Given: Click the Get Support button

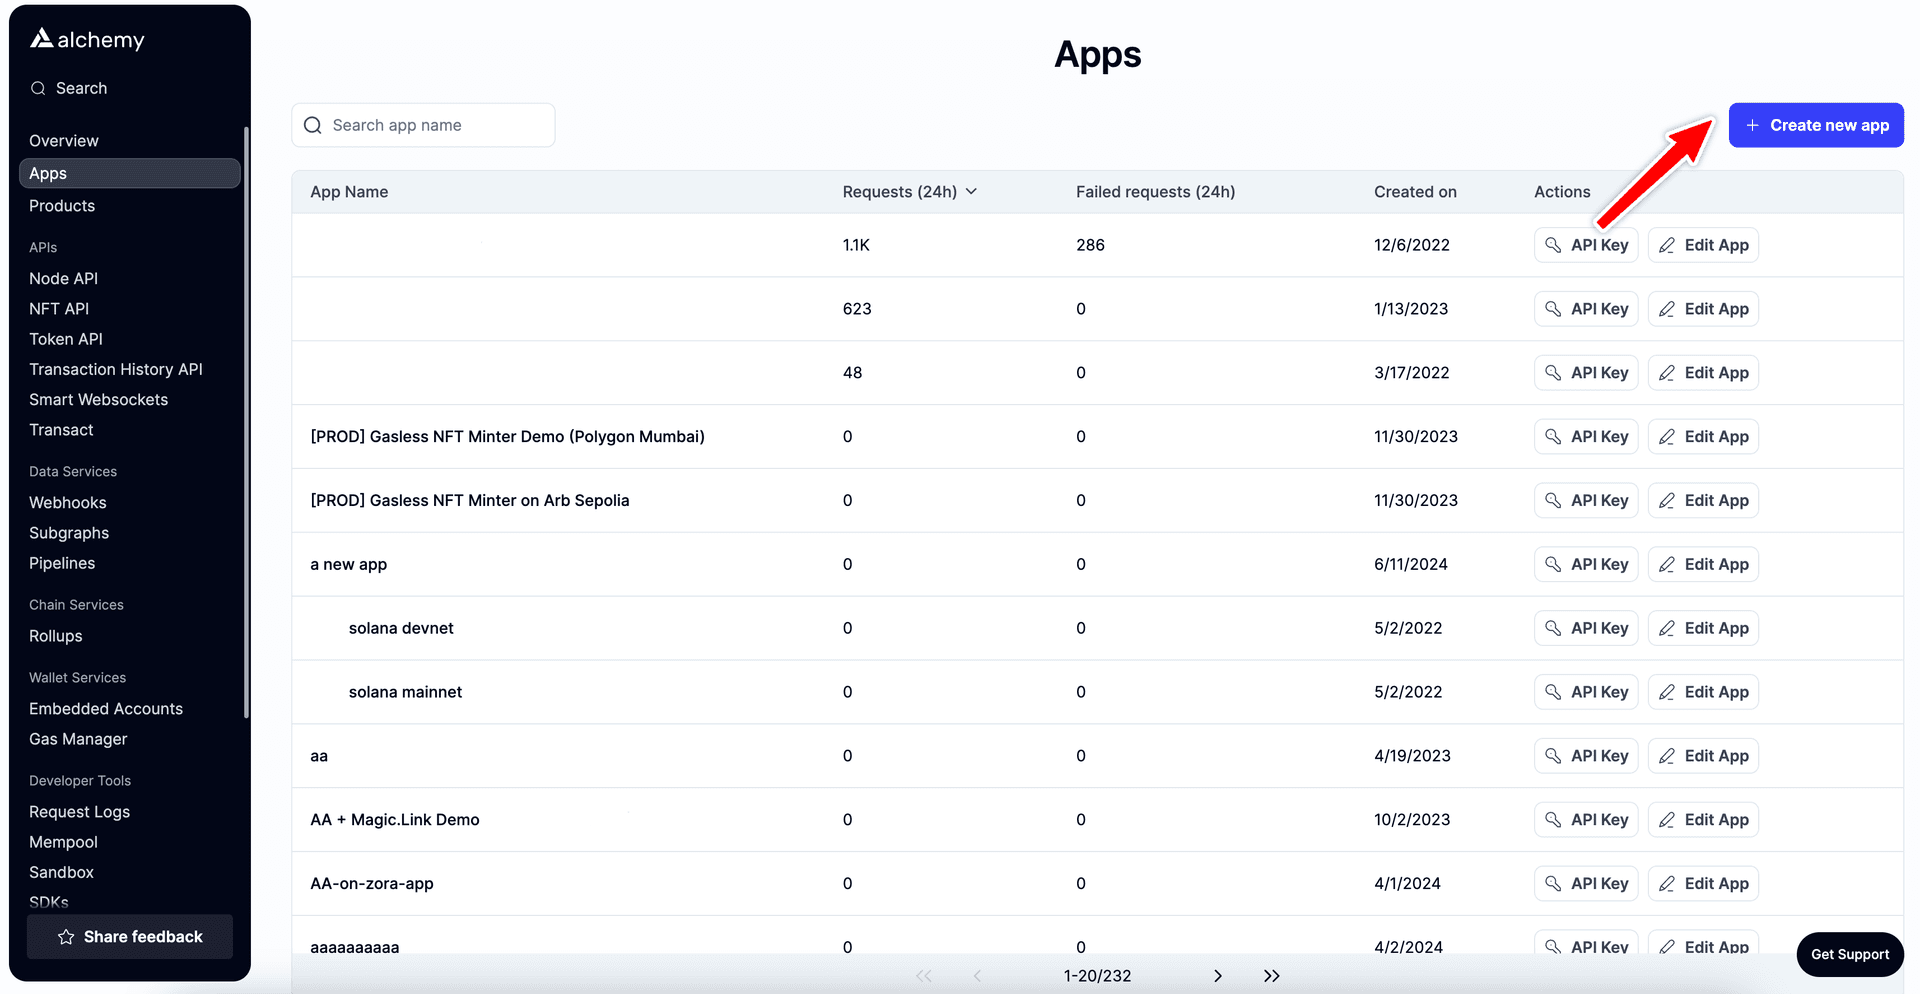Looking at the screenshot, I should coord(1849,954).
